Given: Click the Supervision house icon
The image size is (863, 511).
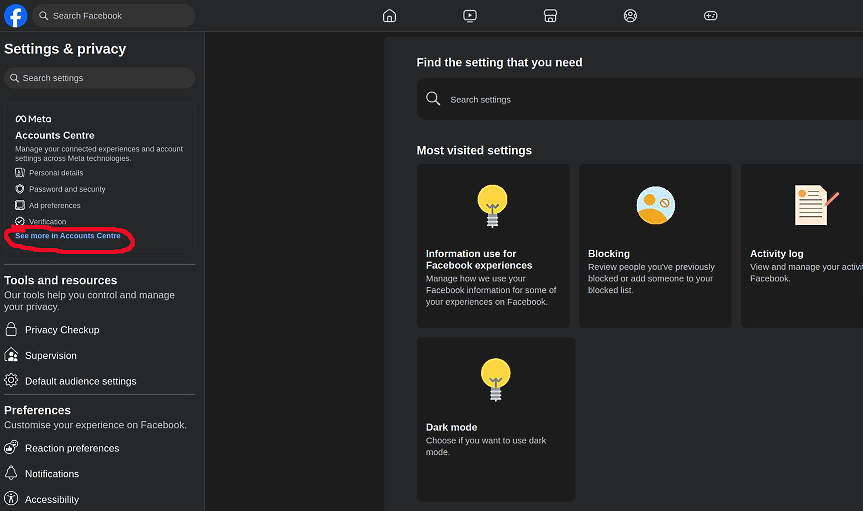Looking at the screenshot, I should click(x=11, y=355).
